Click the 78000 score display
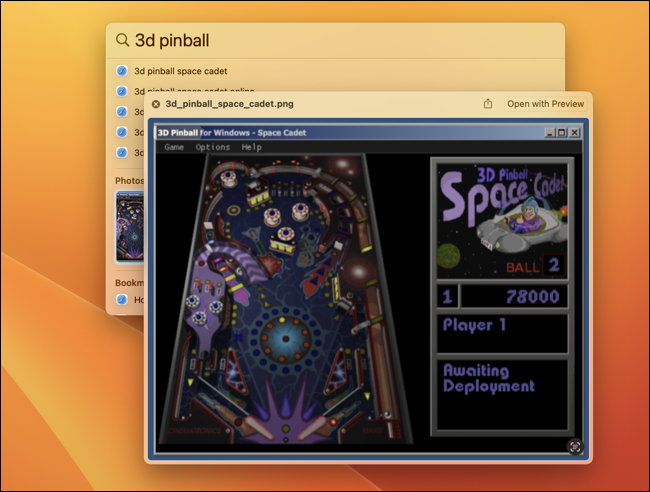The width and height of the screenshot is (650, 492). pos(514,296)
